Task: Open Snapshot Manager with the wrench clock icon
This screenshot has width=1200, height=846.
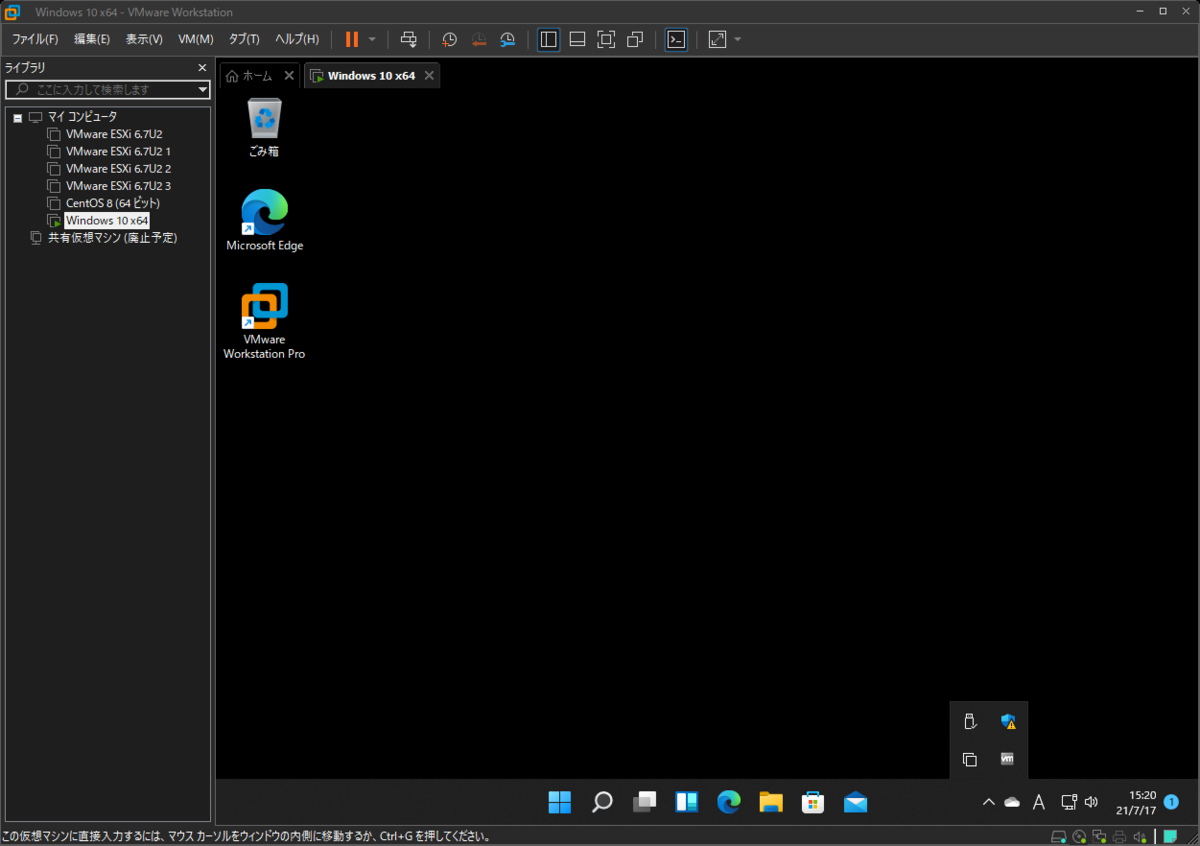Action: pyautogui.click(x=508, y=40)
